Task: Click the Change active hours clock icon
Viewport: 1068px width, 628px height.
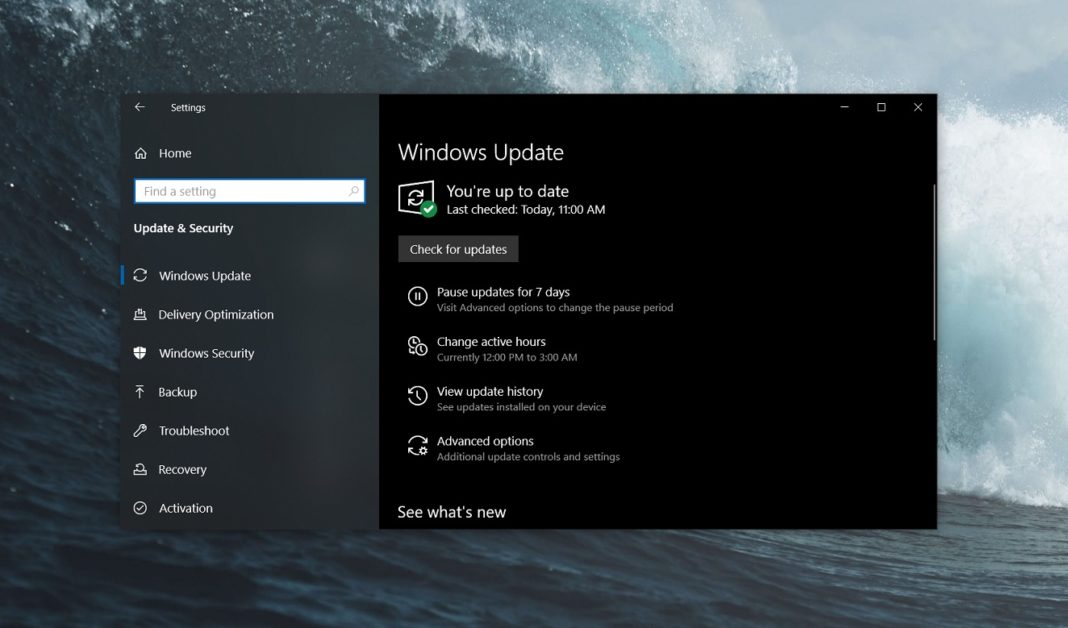Action: pyautogui.click(x=417, y=346)
